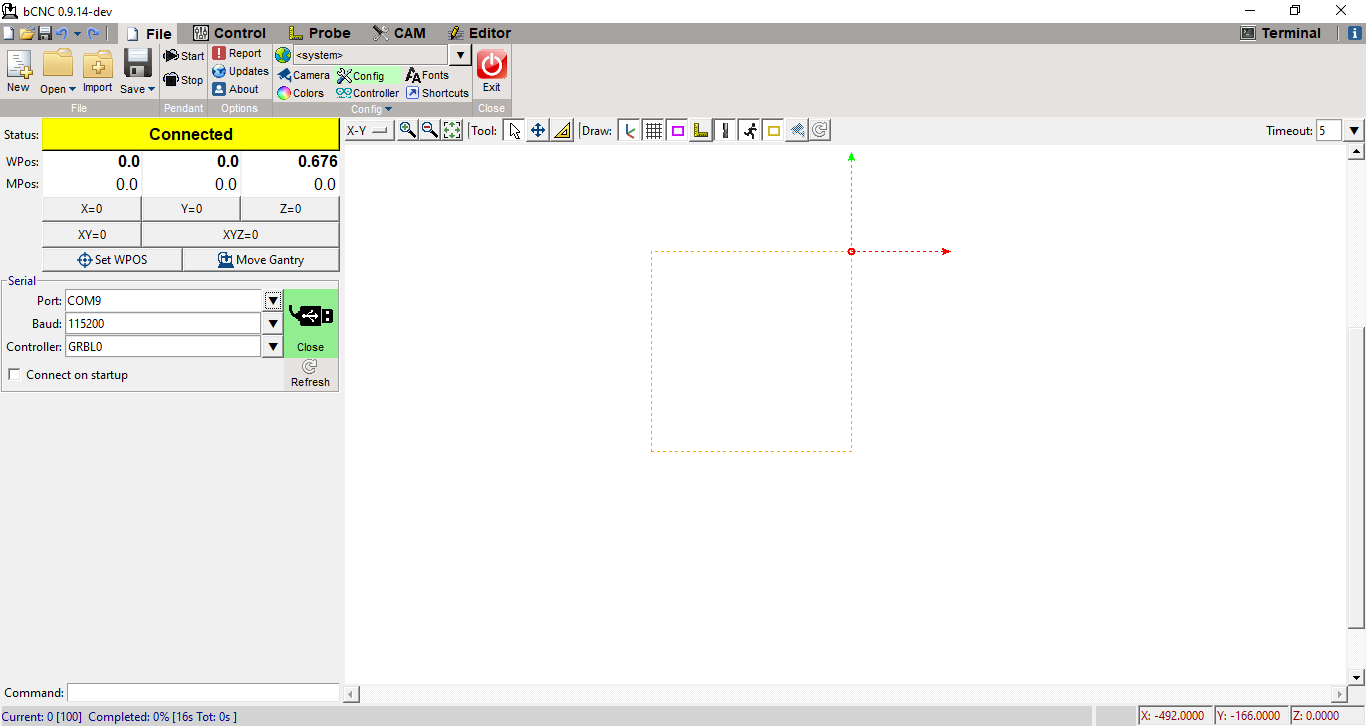The height and width of the screenshot is (726, 1366).
Task: Expand the Config group options
Action: (372, 109)
